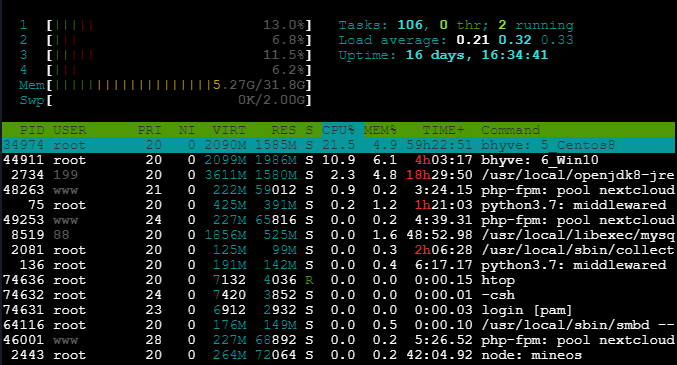Select the /usr/local/openjdk8-jre process row
677x365 pixels.
pyautogui.click(x=338, y=175)
